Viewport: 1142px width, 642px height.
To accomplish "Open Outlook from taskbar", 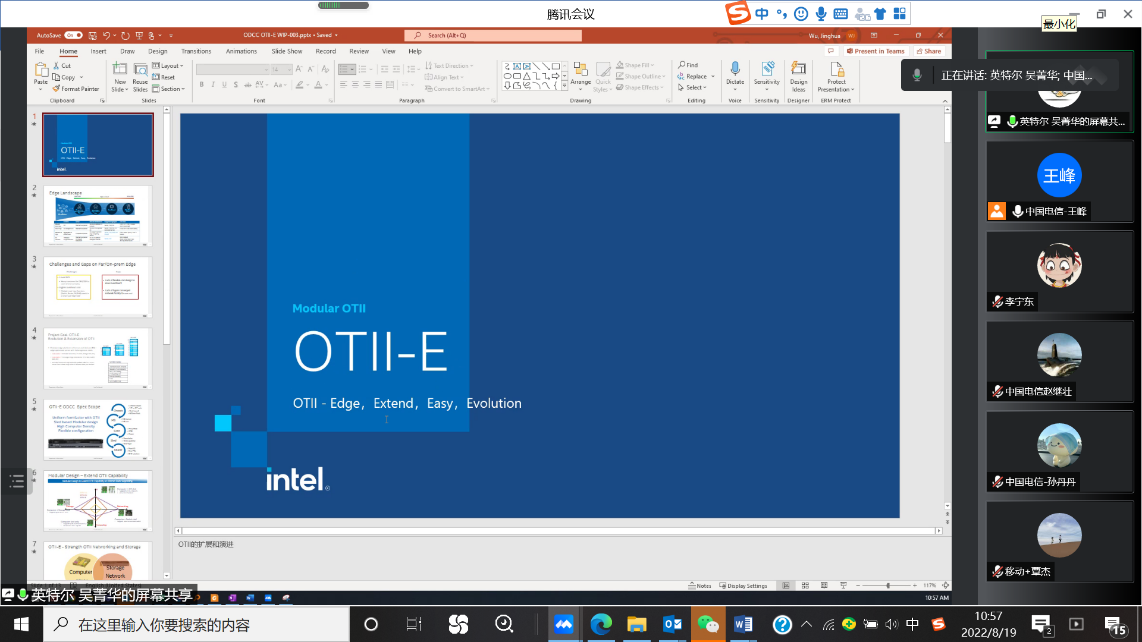I will [x=672, y=625].
